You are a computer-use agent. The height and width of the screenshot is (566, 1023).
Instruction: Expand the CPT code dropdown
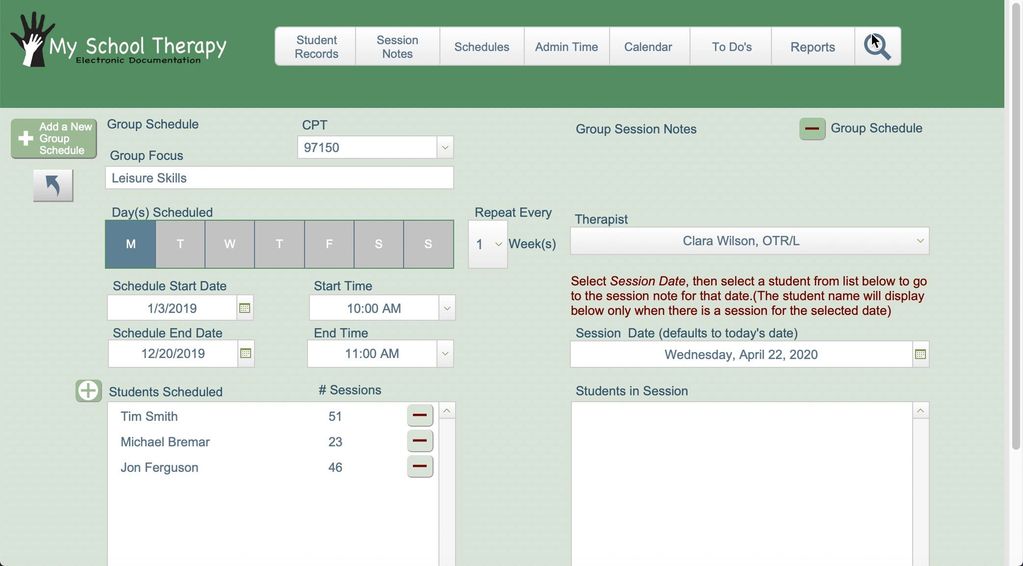coord(445,147)
